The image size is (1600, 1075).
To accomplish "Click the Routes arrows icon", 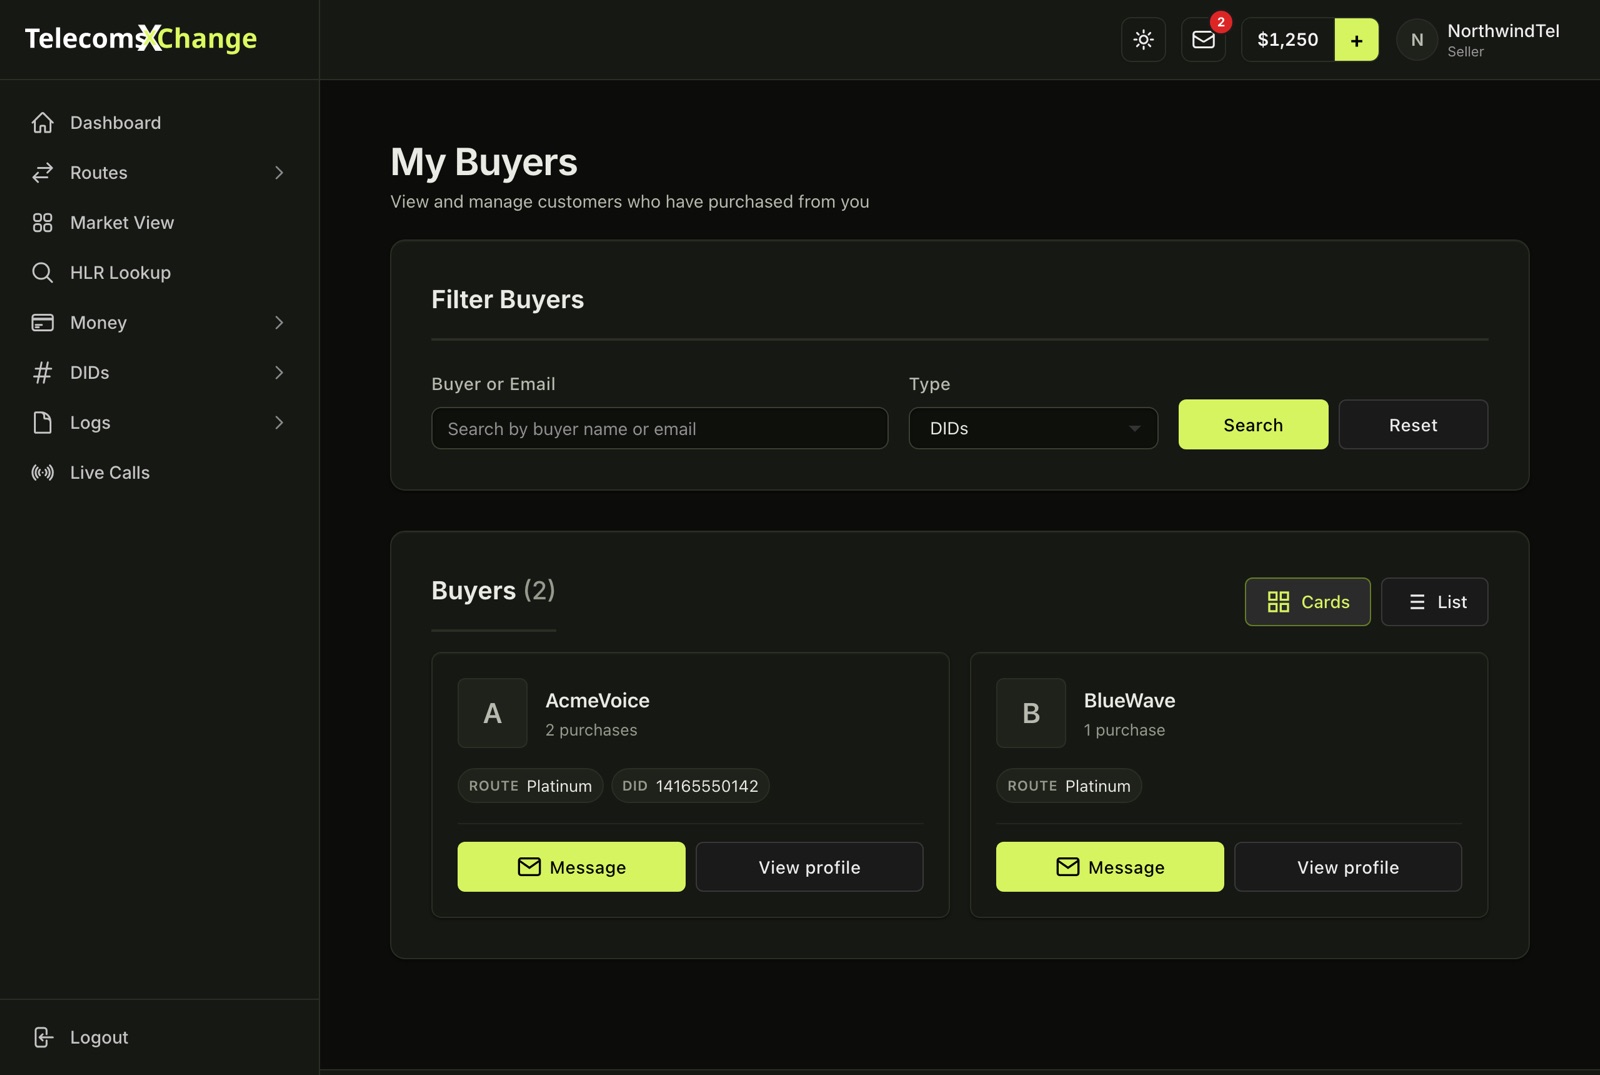I will click(42, 173).
